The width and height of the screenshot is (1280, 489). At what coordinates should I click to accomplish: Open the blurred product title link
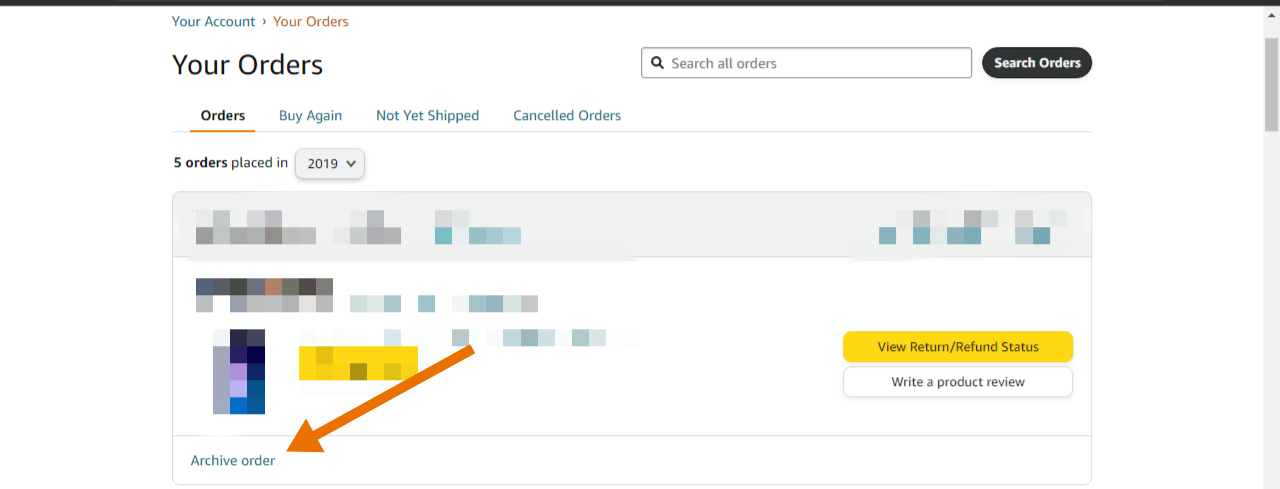468,338
